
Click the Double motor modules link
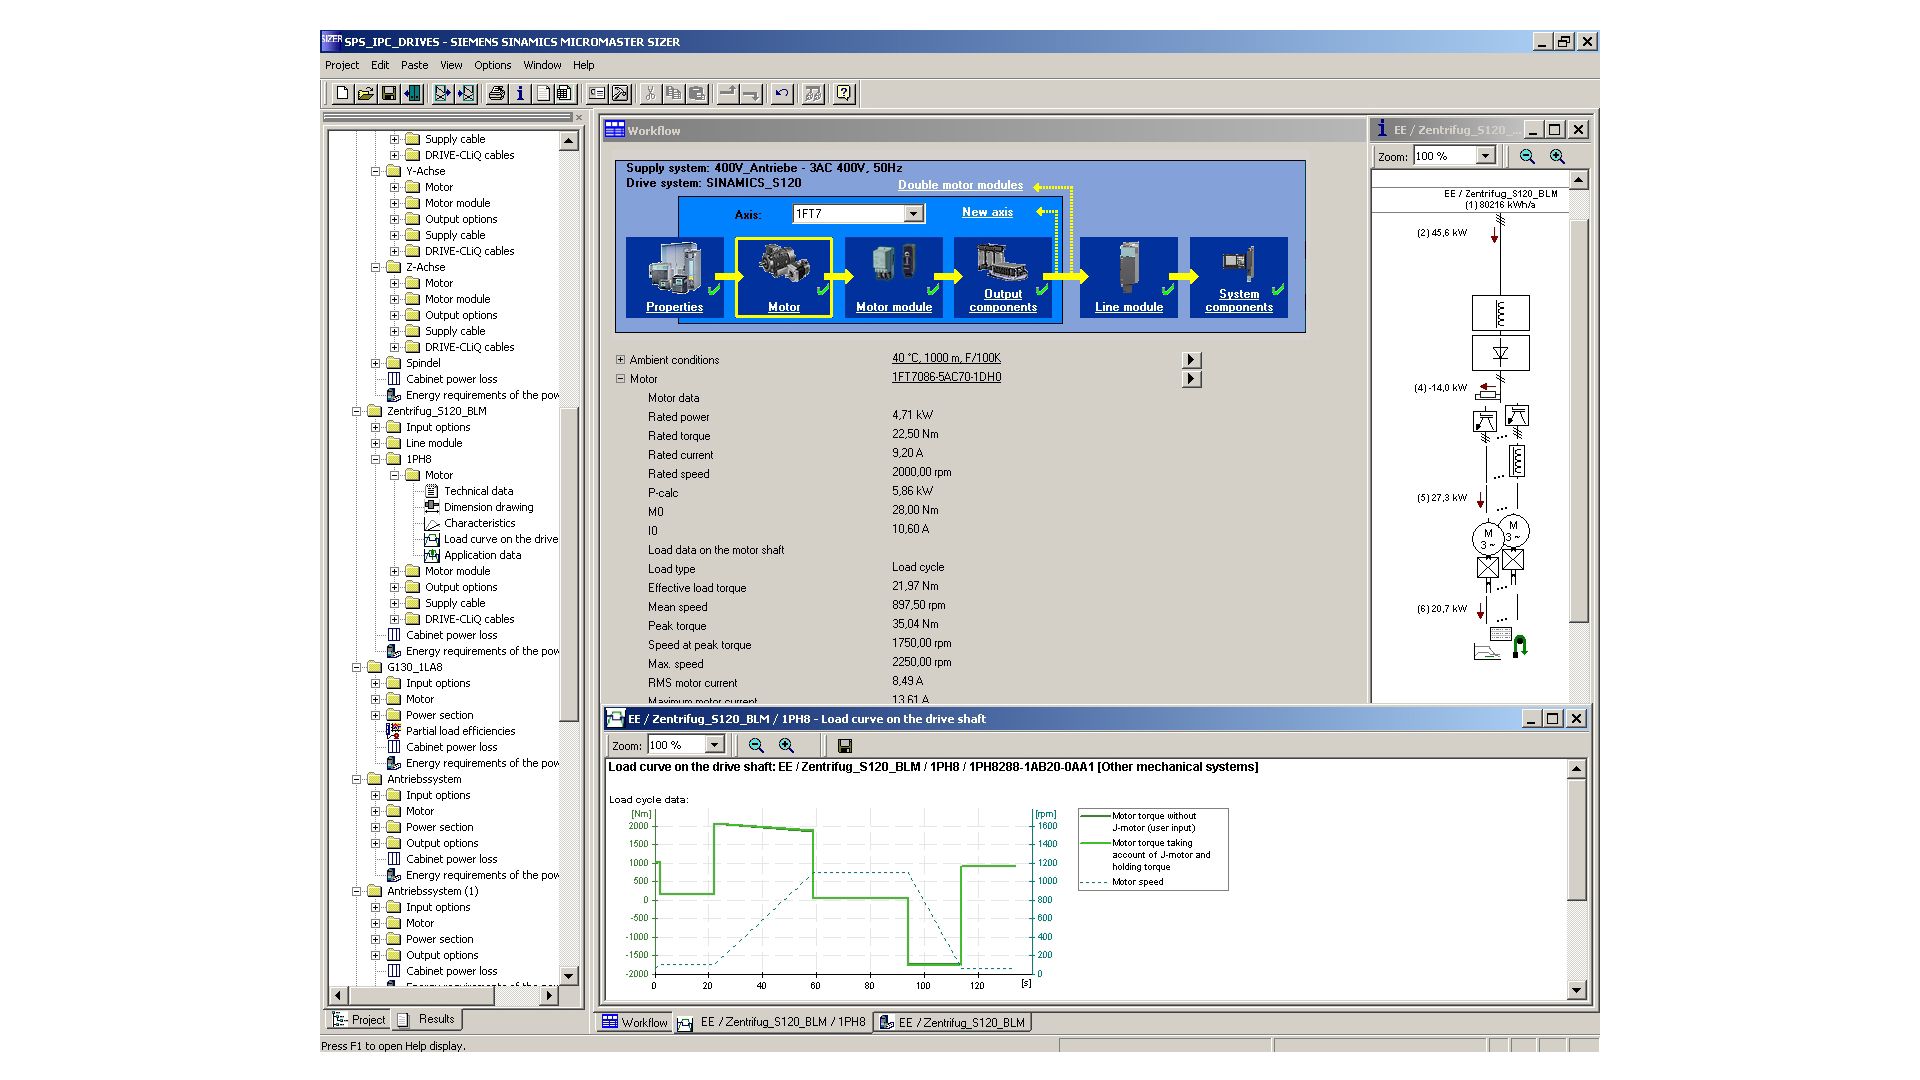pyautogui.click(x=960, y=185)
